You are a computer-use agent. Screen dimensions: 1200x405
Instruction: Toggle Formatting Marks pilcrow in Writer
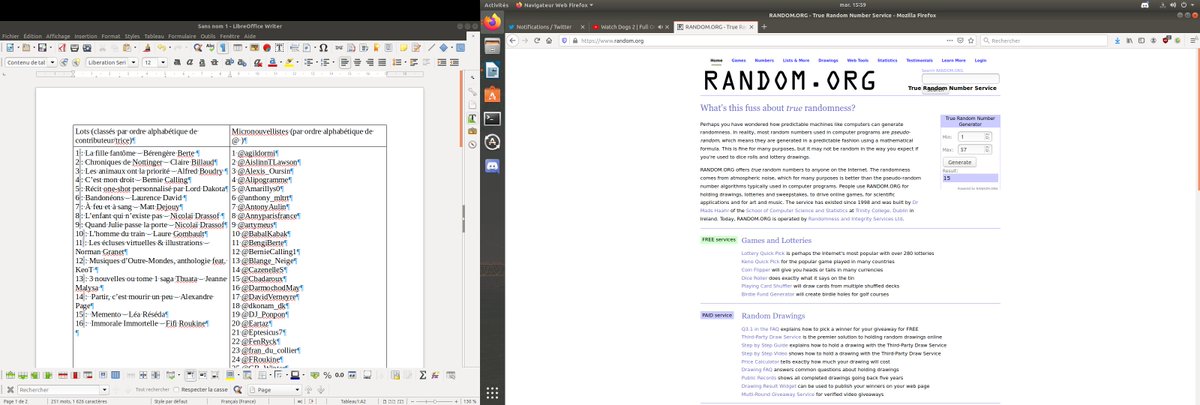223,48
